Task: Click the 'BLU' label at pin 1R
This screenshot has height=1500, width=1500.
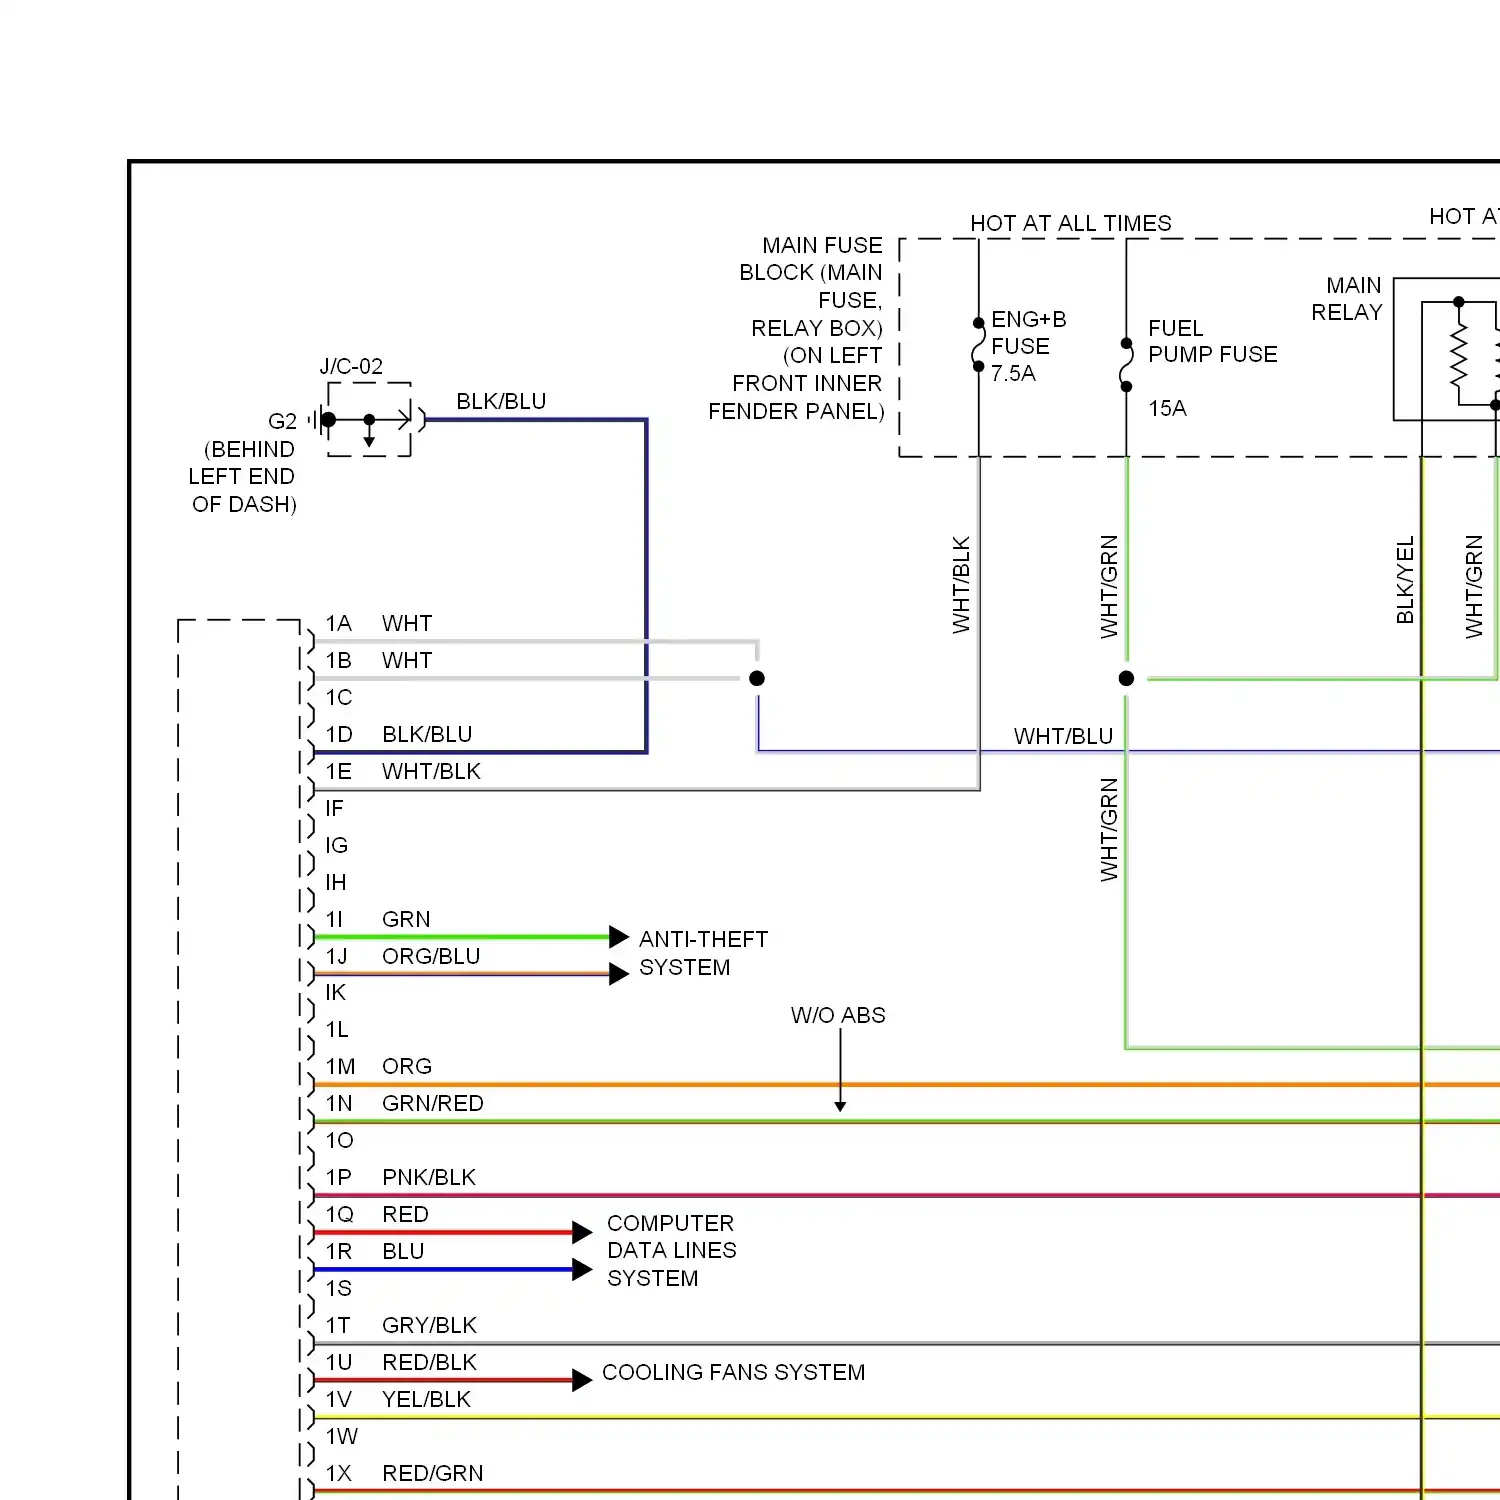Action: (x=403, y=1252)
